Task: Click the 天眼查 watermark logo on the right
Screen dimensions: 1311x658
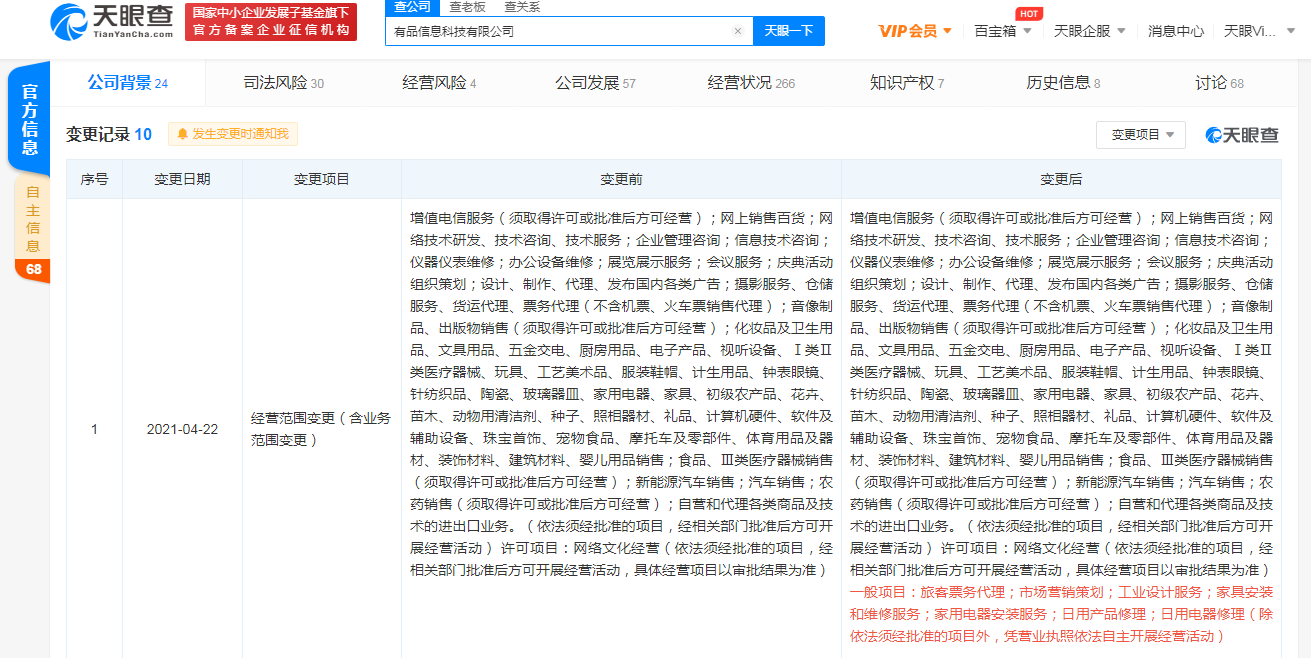Action: pyautogui.click(x=1240, y=135)
